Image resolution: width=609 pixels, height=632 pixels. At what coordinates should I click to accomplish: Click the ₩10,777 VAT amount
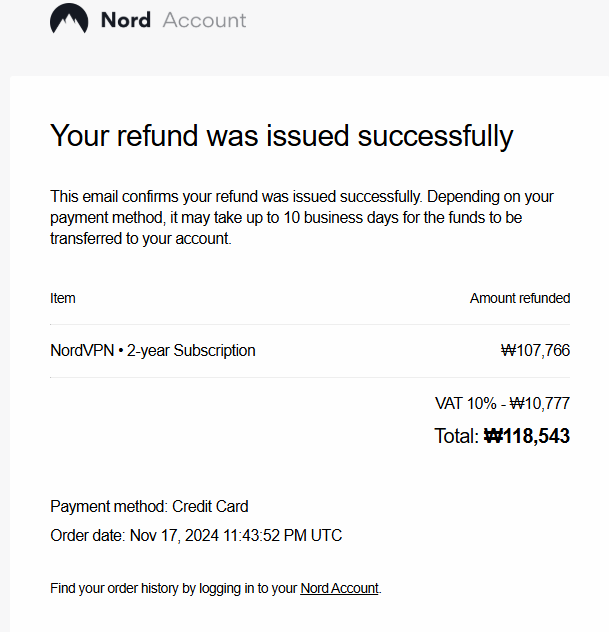[x=540, y=404]
